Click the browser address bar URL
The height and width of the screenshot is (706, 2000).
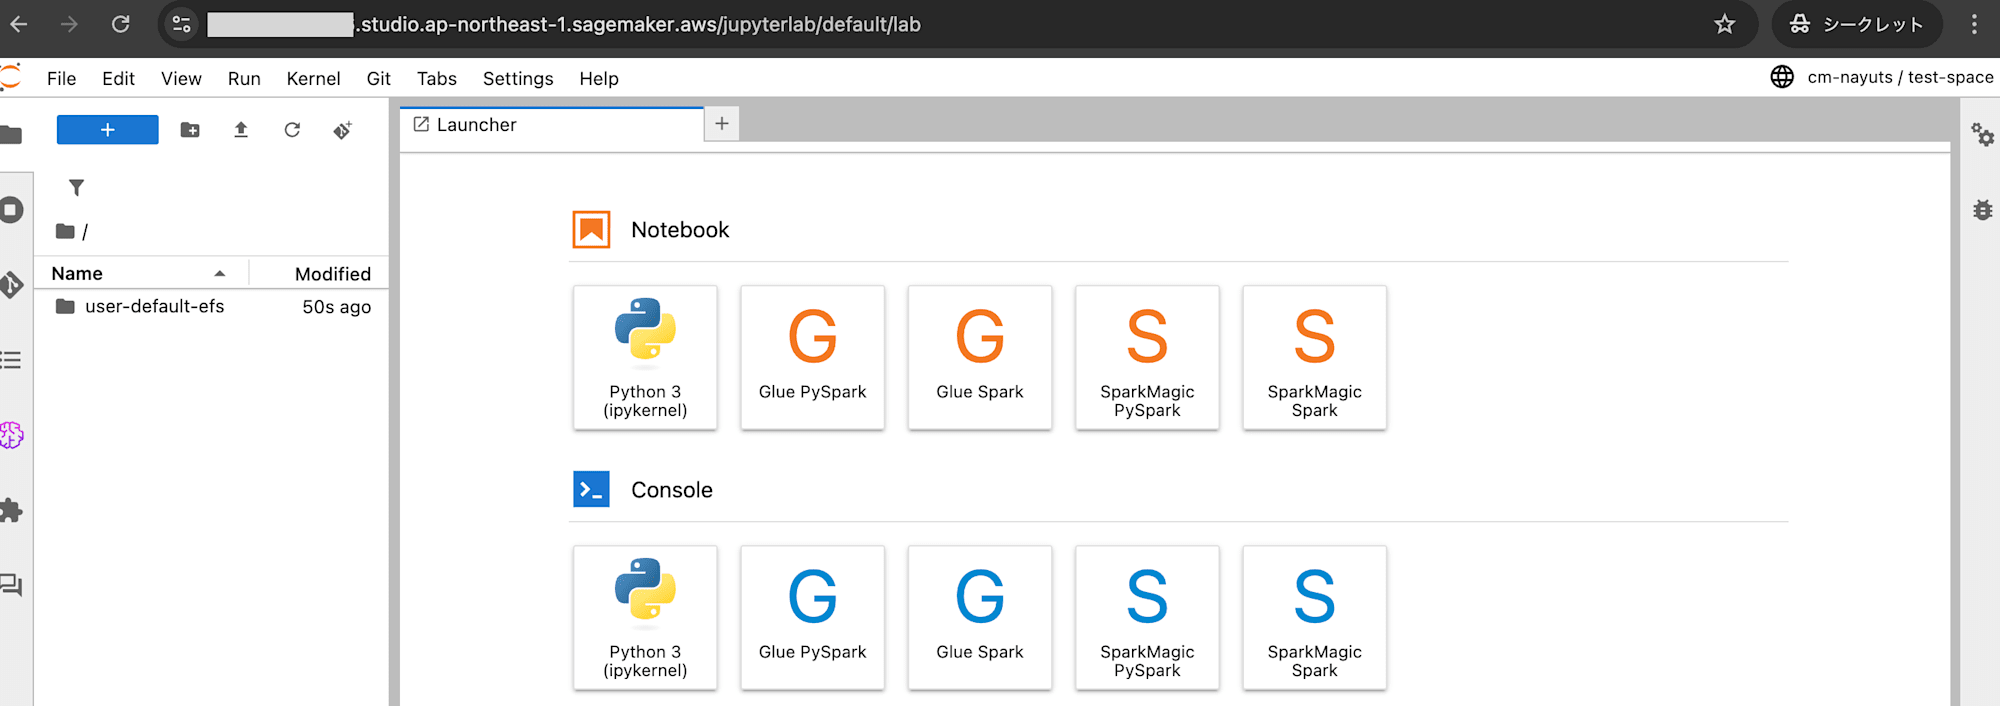click(x=640, y=24)
